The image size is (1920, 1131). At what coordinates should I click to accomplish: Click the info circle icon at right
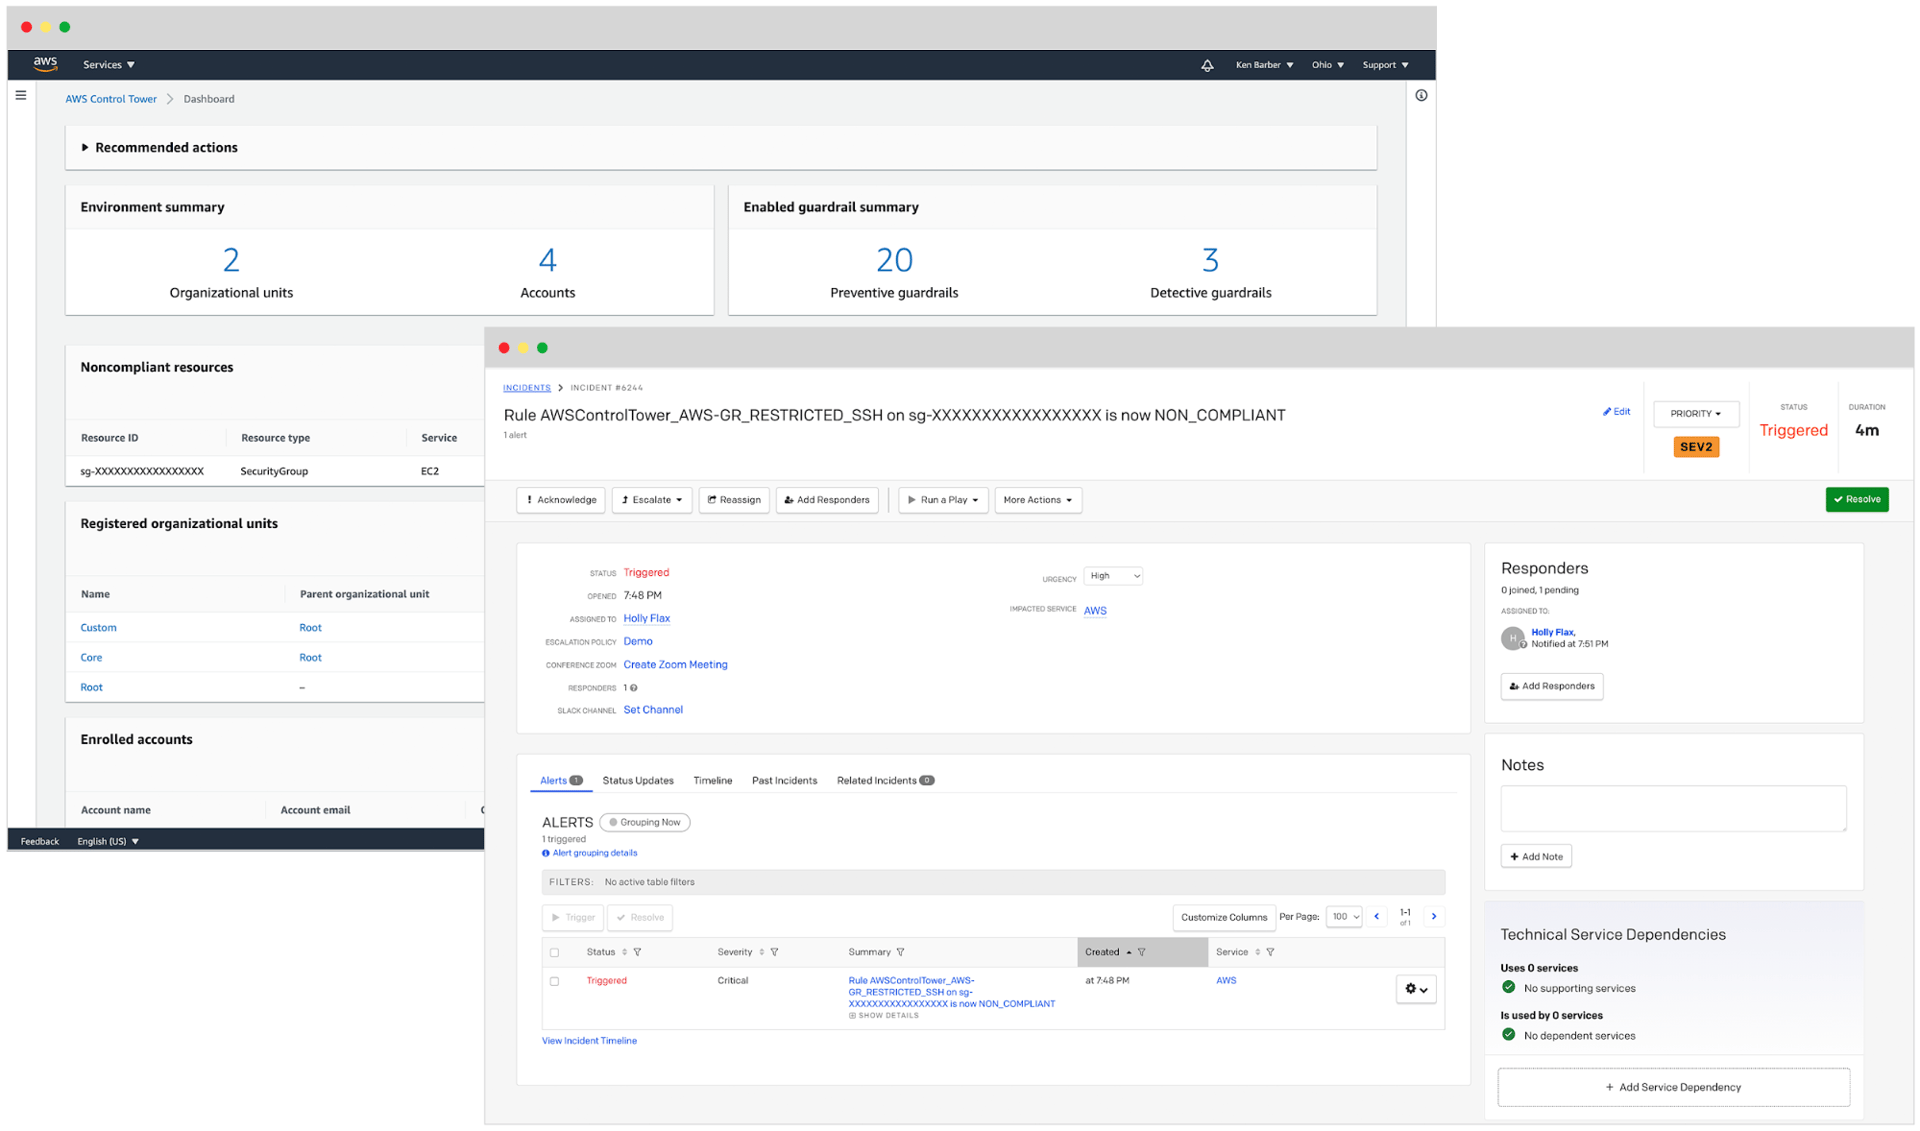click(1421, 96)
